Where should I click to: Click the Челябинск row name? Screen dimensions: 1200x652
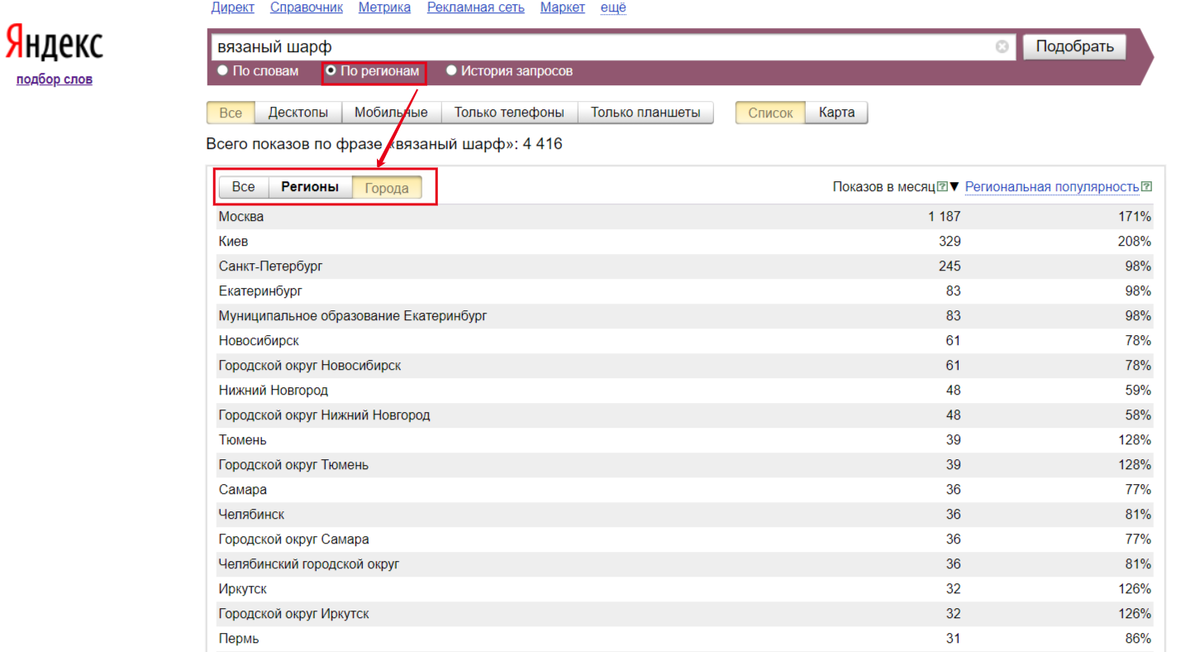point(251,515)
